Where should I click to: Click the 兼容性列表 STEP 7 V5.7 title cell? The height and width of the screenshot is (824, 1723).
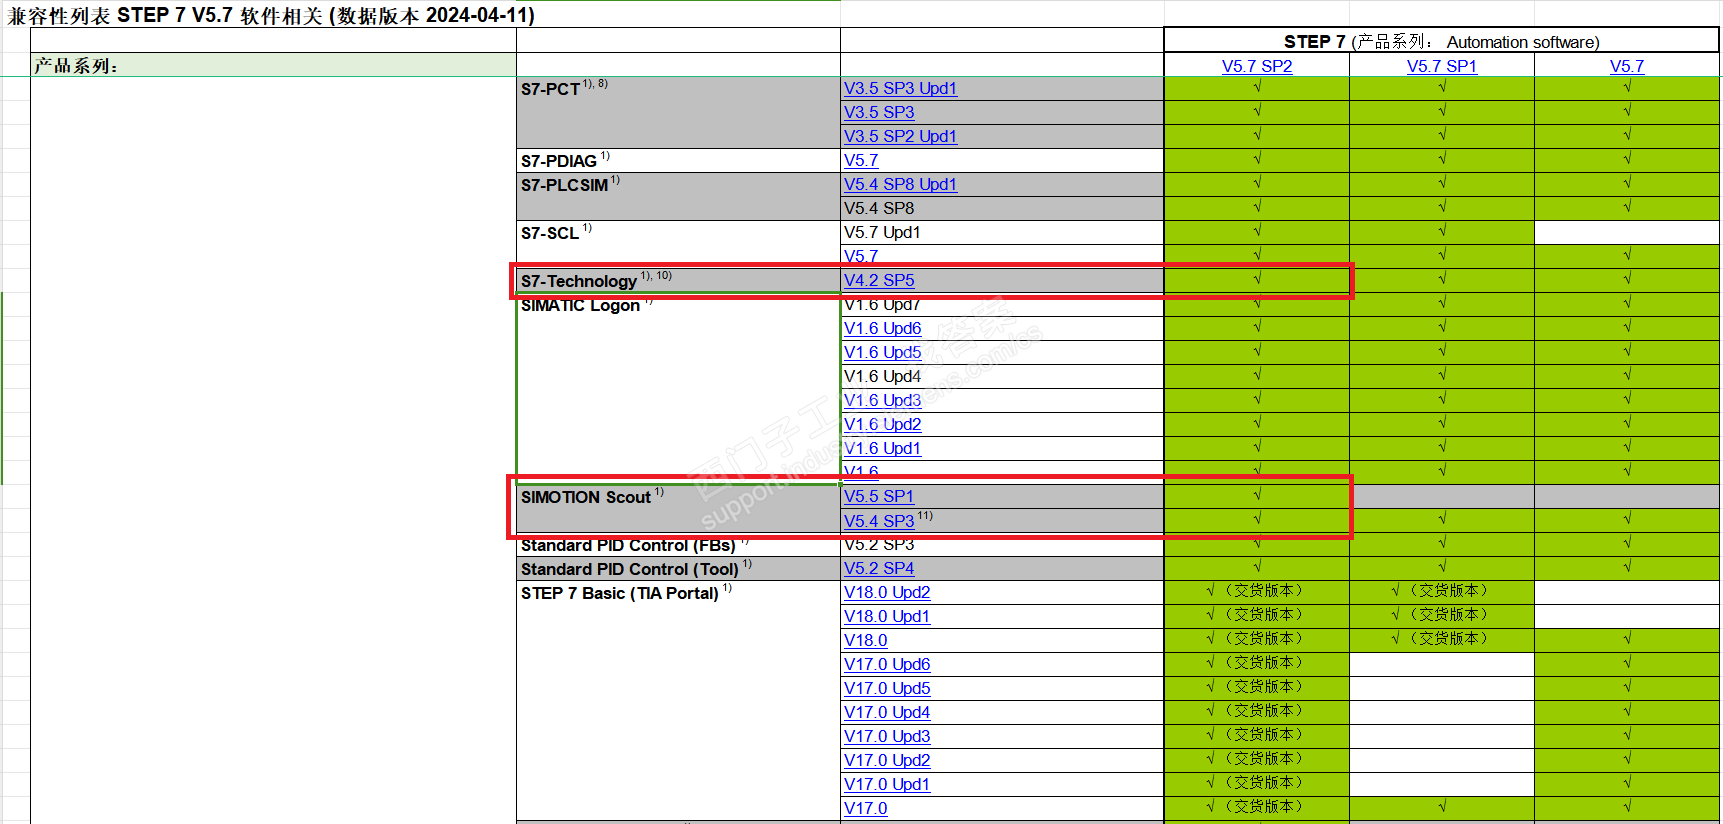click(272, 15)
